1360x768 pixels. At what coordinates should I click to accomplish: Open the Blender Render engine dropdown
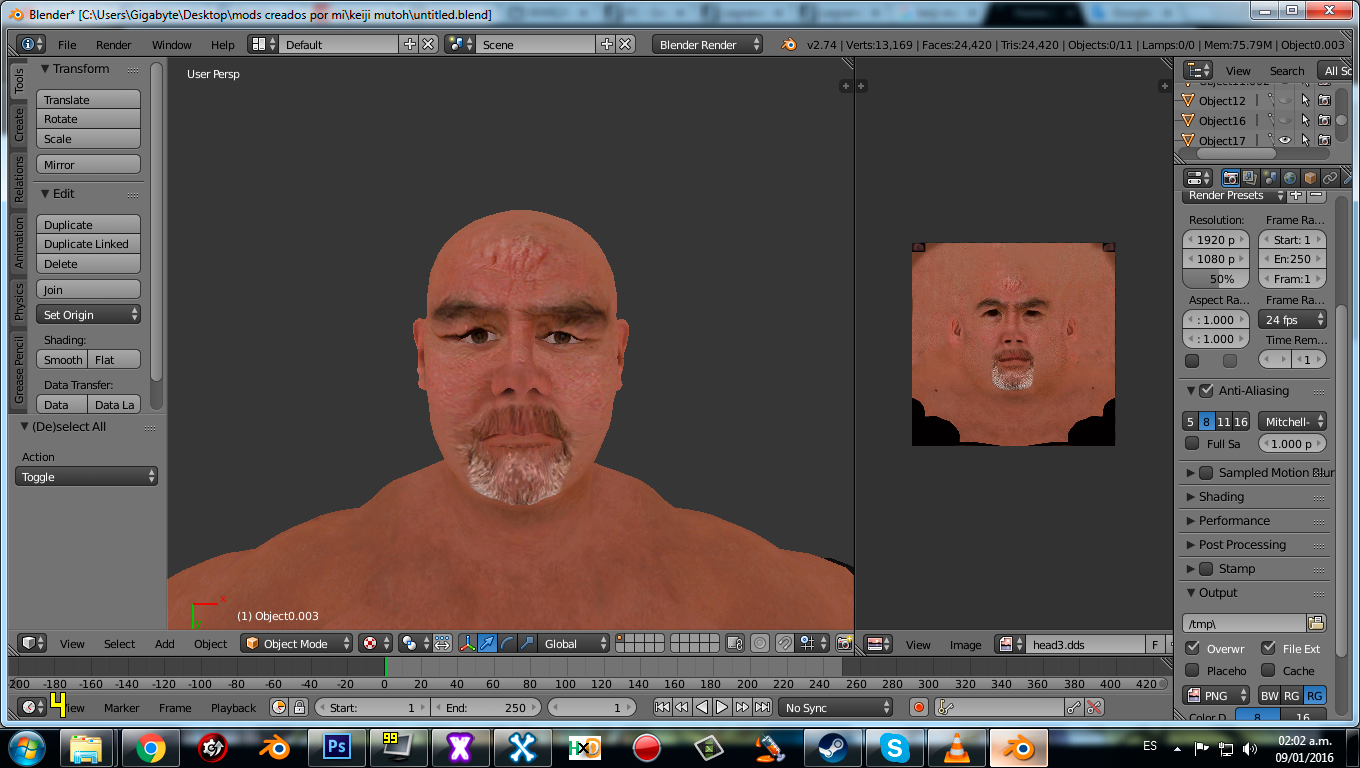[707, 44]
